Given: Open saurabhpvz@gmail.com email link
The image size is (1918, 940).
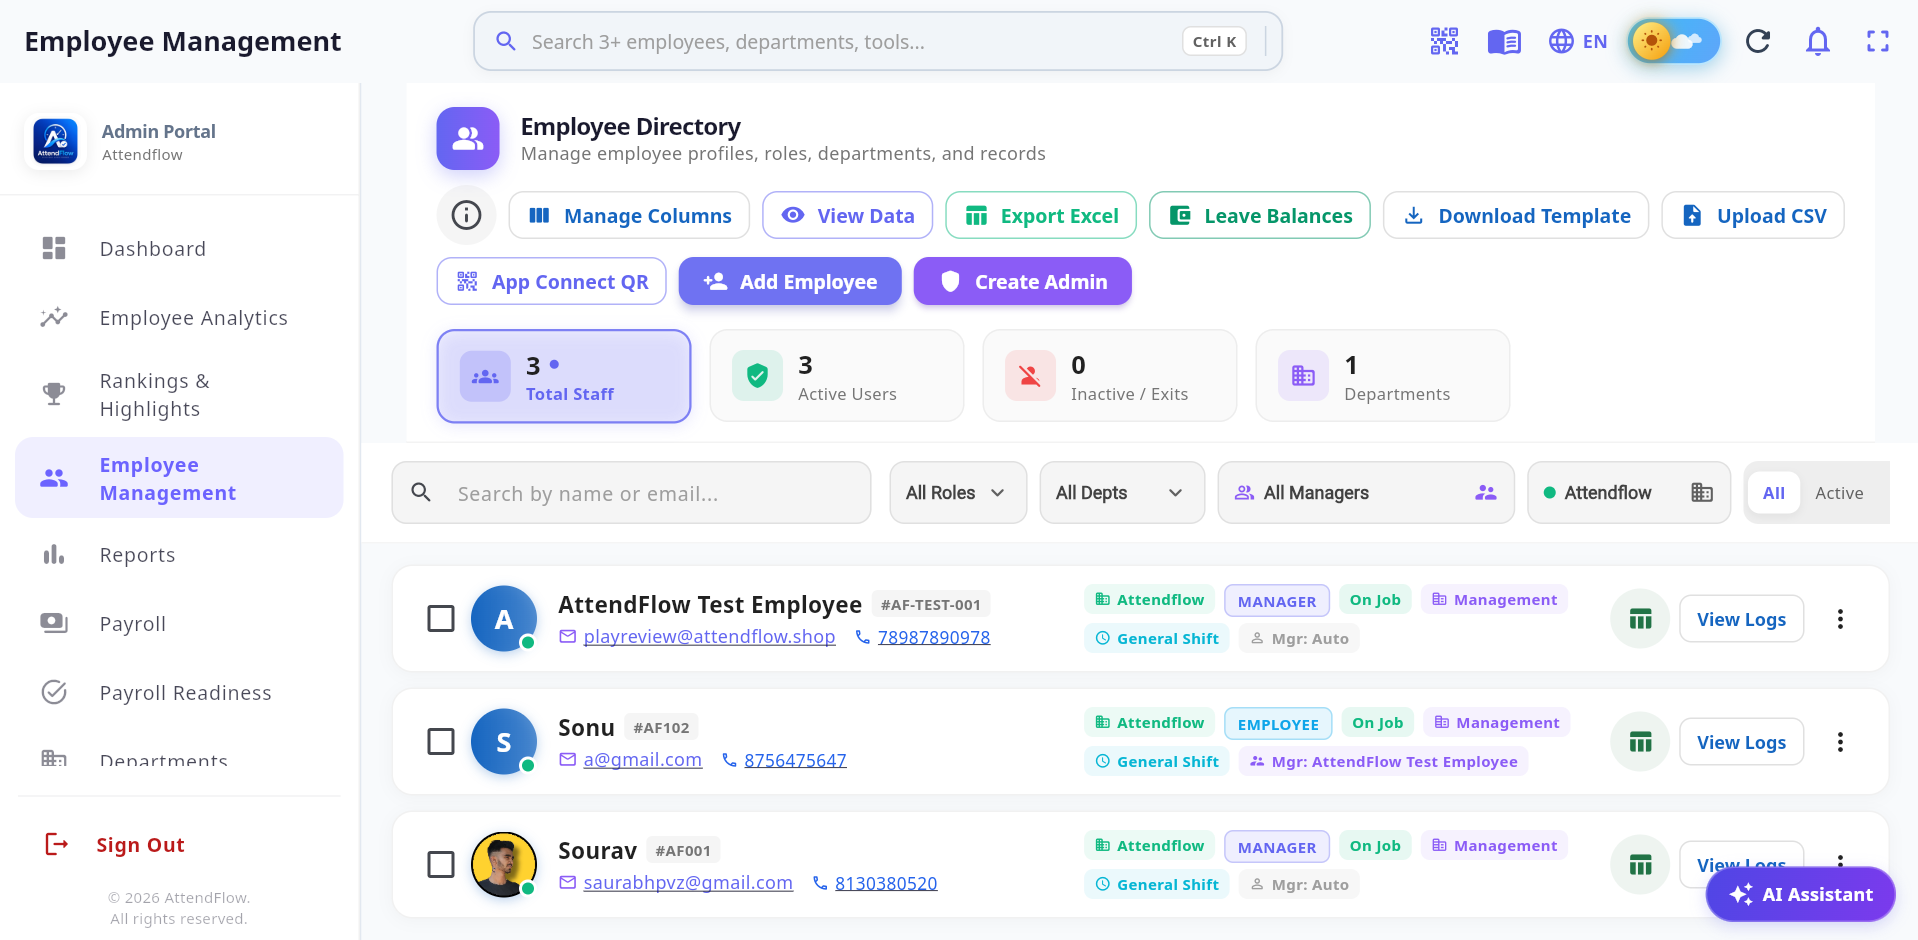Looking at the screenshot, I should pos(688,883).
